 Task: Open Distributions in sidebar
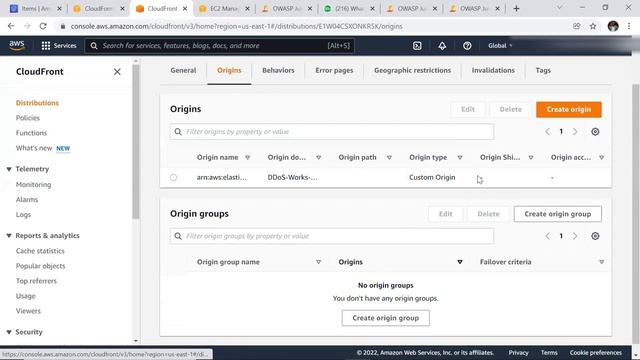coord(37,103)
